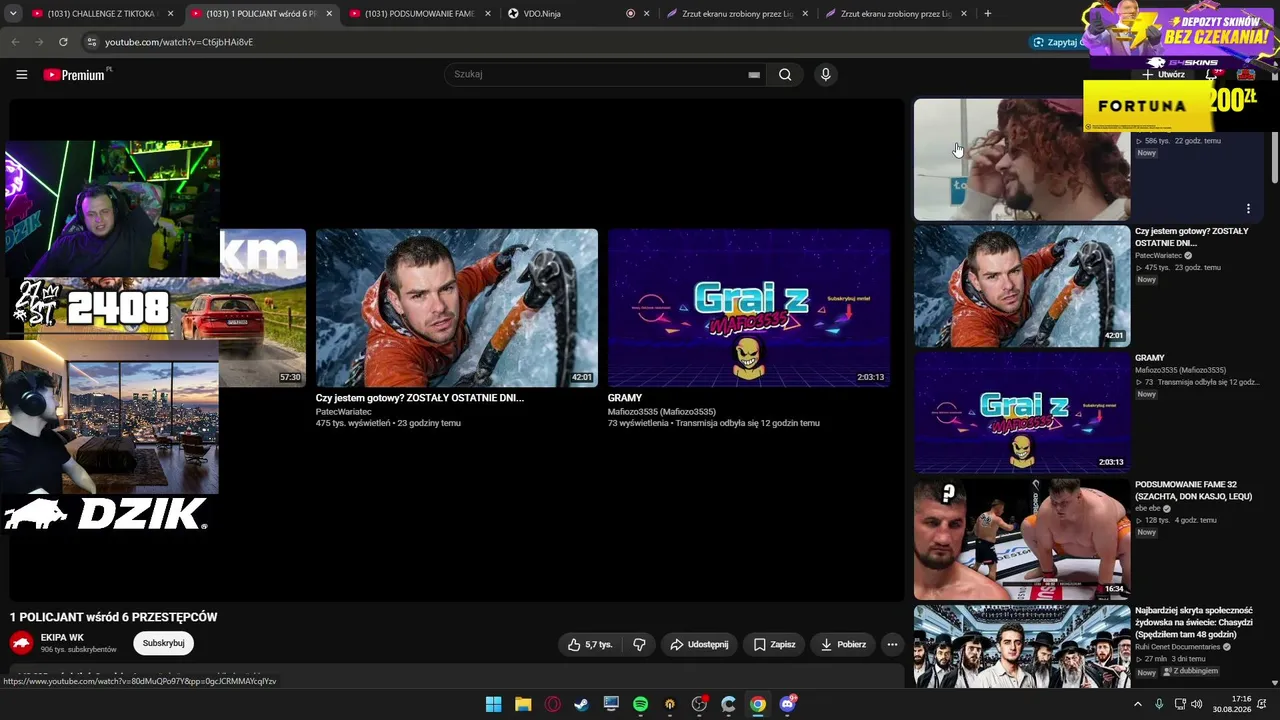The height and width of the screenshot is (720, 1280).
Task: Click the PatecWariatec channel name in sidebar
Action: (1158, 256)
